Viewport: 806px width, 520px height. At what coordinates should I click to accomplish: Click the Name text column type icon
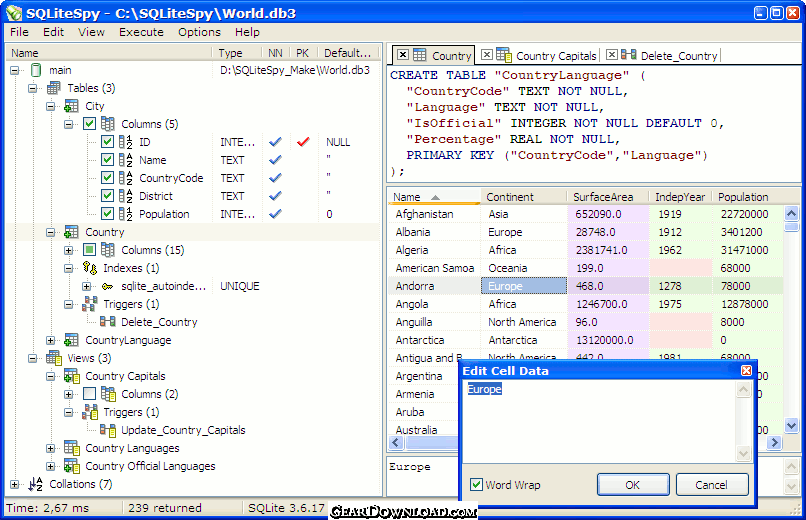125,160
